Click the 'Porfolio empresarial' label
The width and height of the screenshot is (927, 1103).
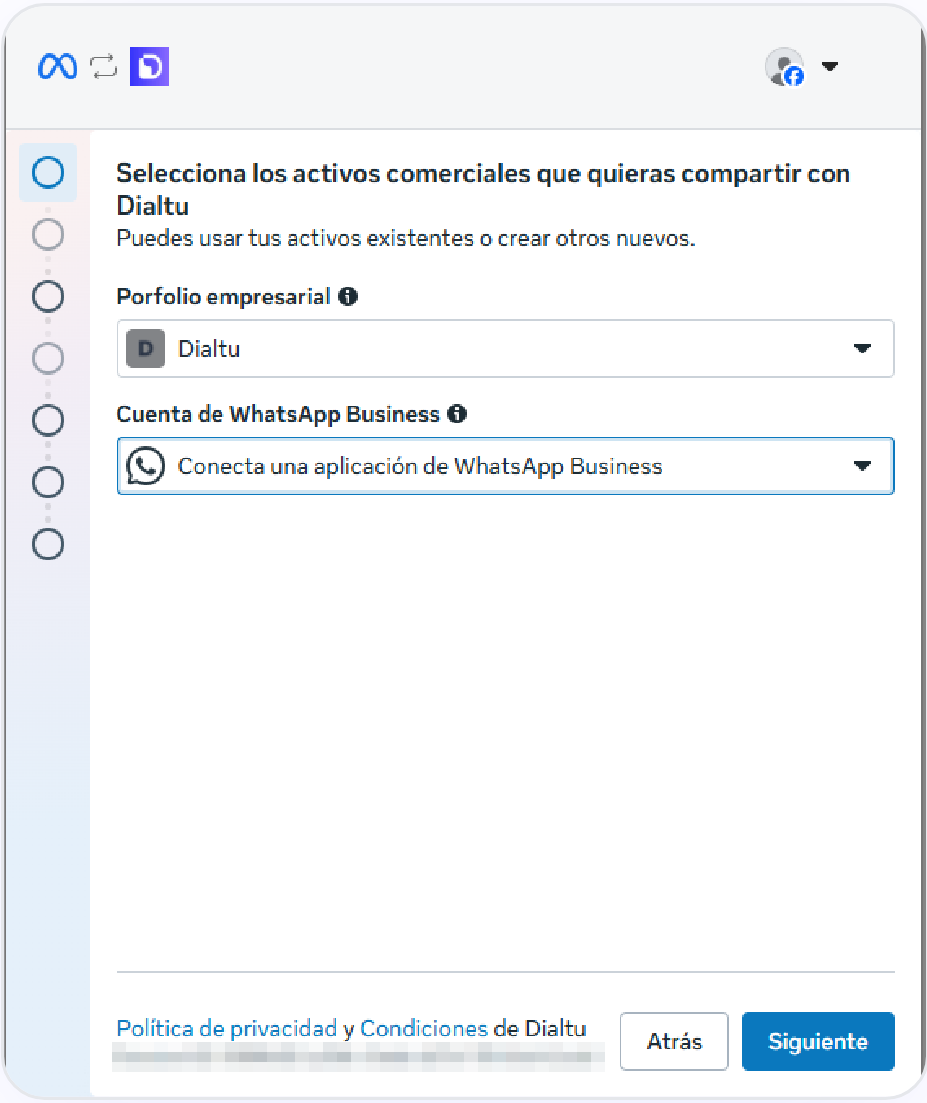[x=223, y=296]
